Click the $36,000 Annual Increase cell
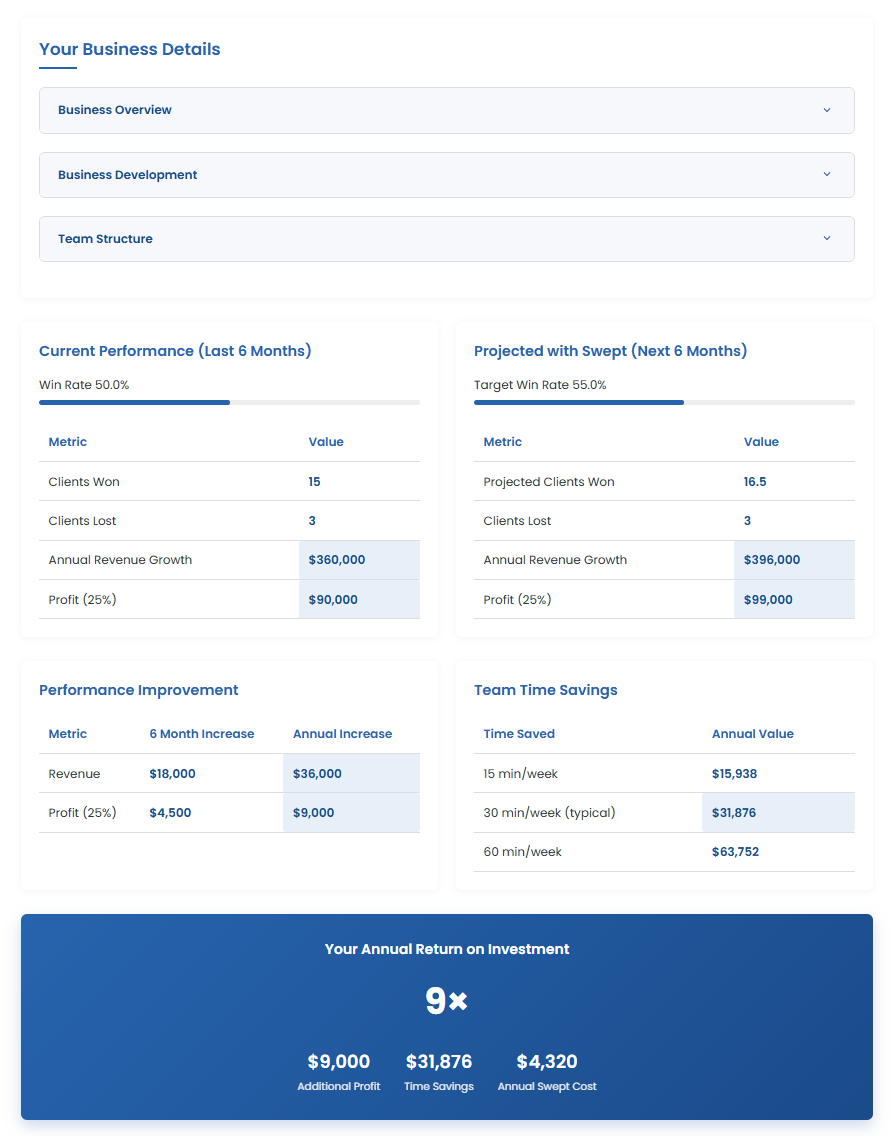Screen dimensions: 892x1136 point(353,773)
